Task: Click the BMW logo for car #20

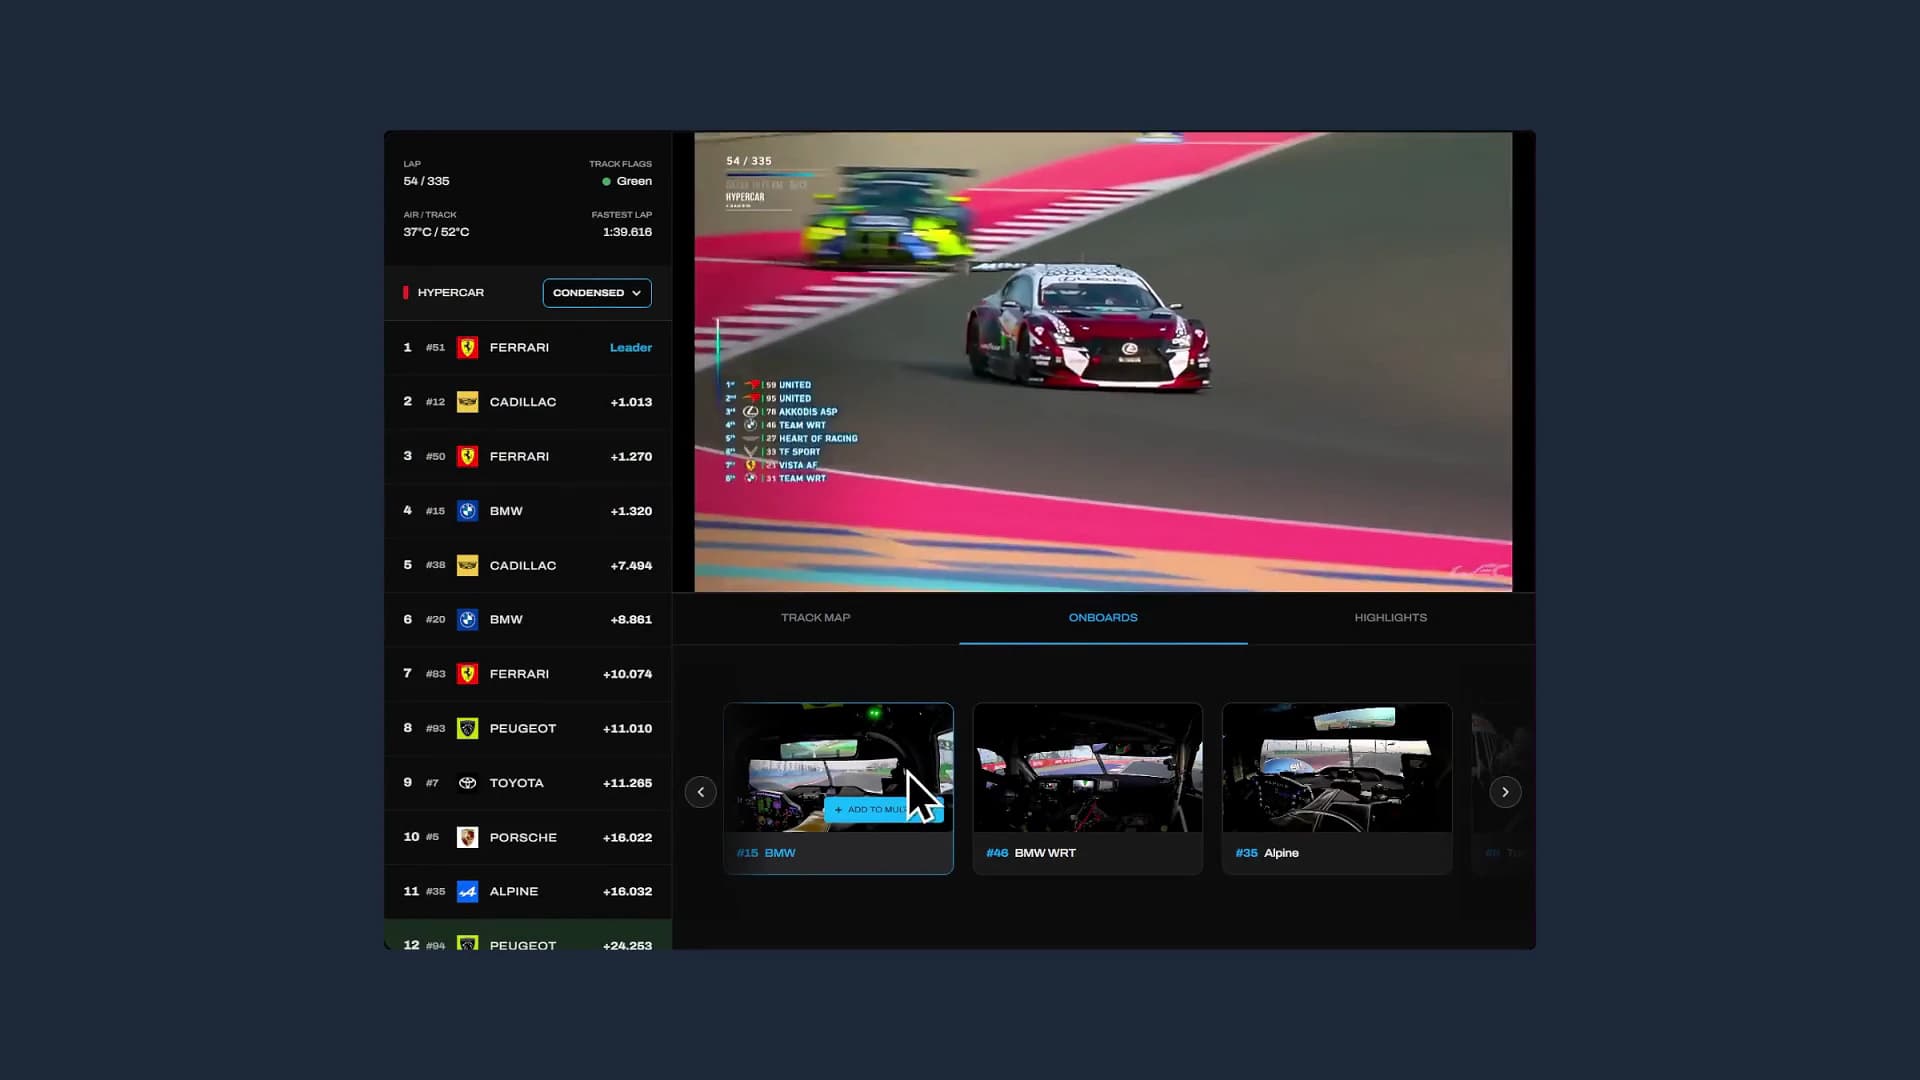Action: [x=467, y=620]
